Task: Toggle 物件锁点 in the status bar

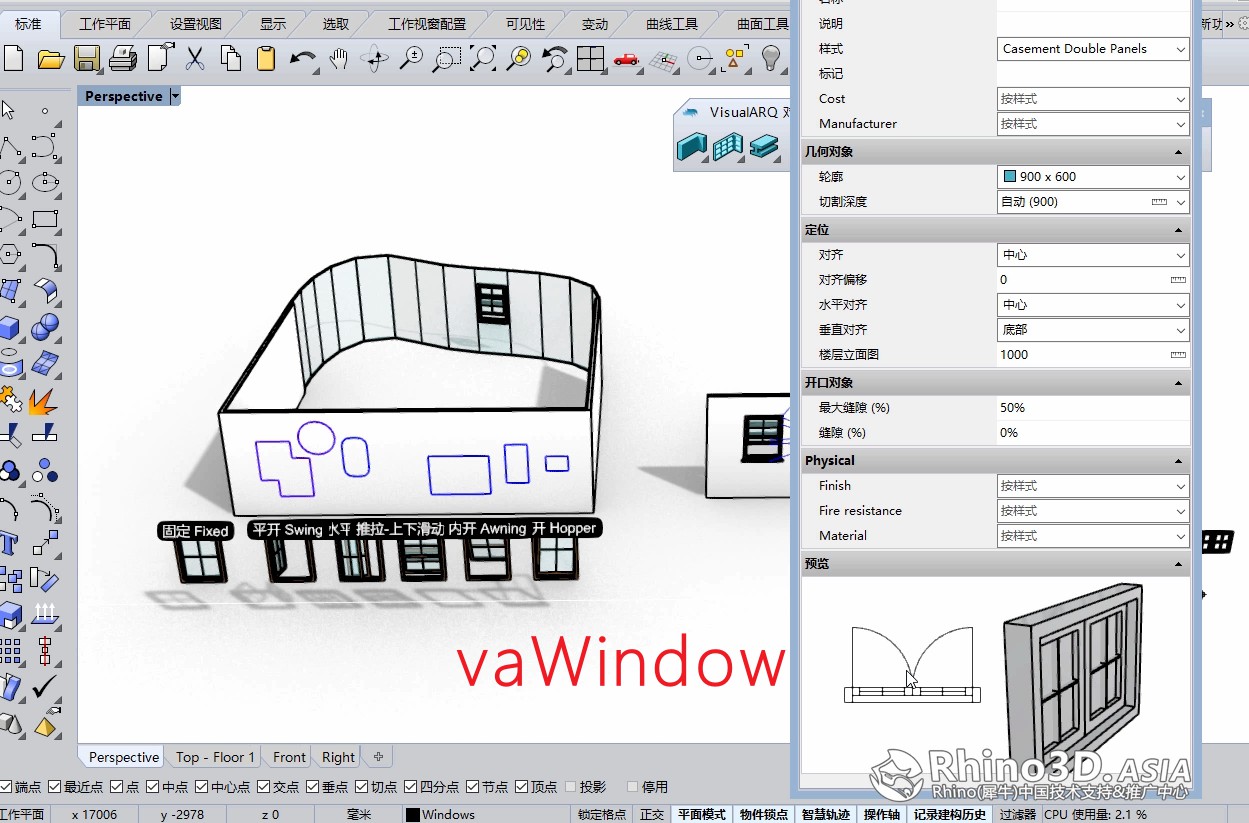Action: [x=764, y=814]
